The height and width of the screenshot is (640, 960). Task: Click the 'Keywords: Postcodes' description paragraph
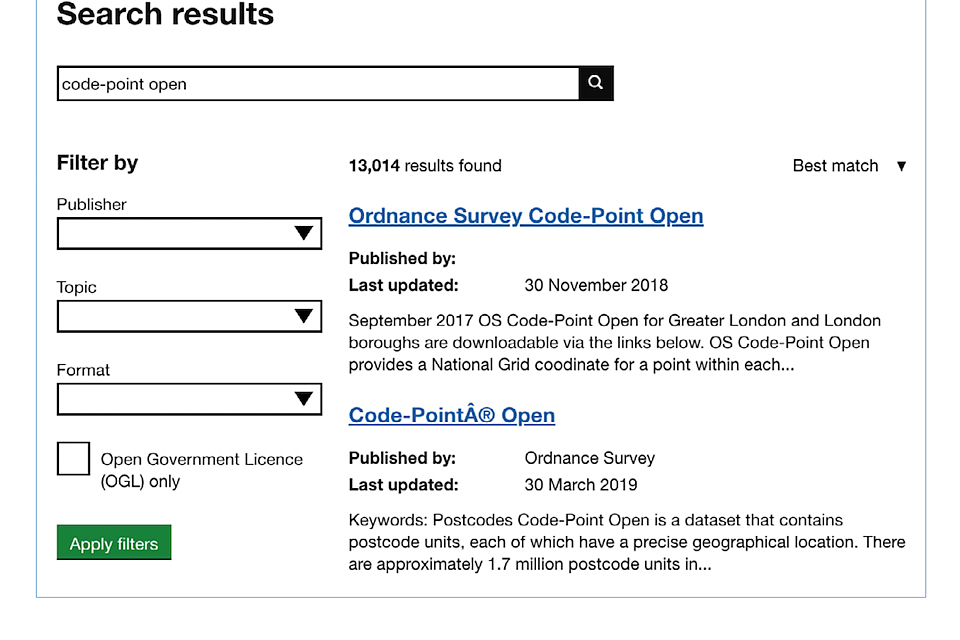click(626, 542)
